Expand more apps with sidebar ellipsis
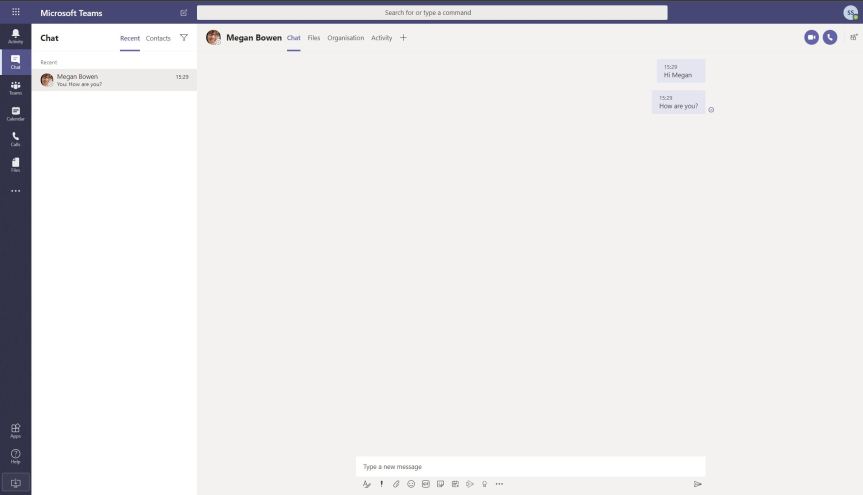Screen dimensions: 863x495 [15, 191]
